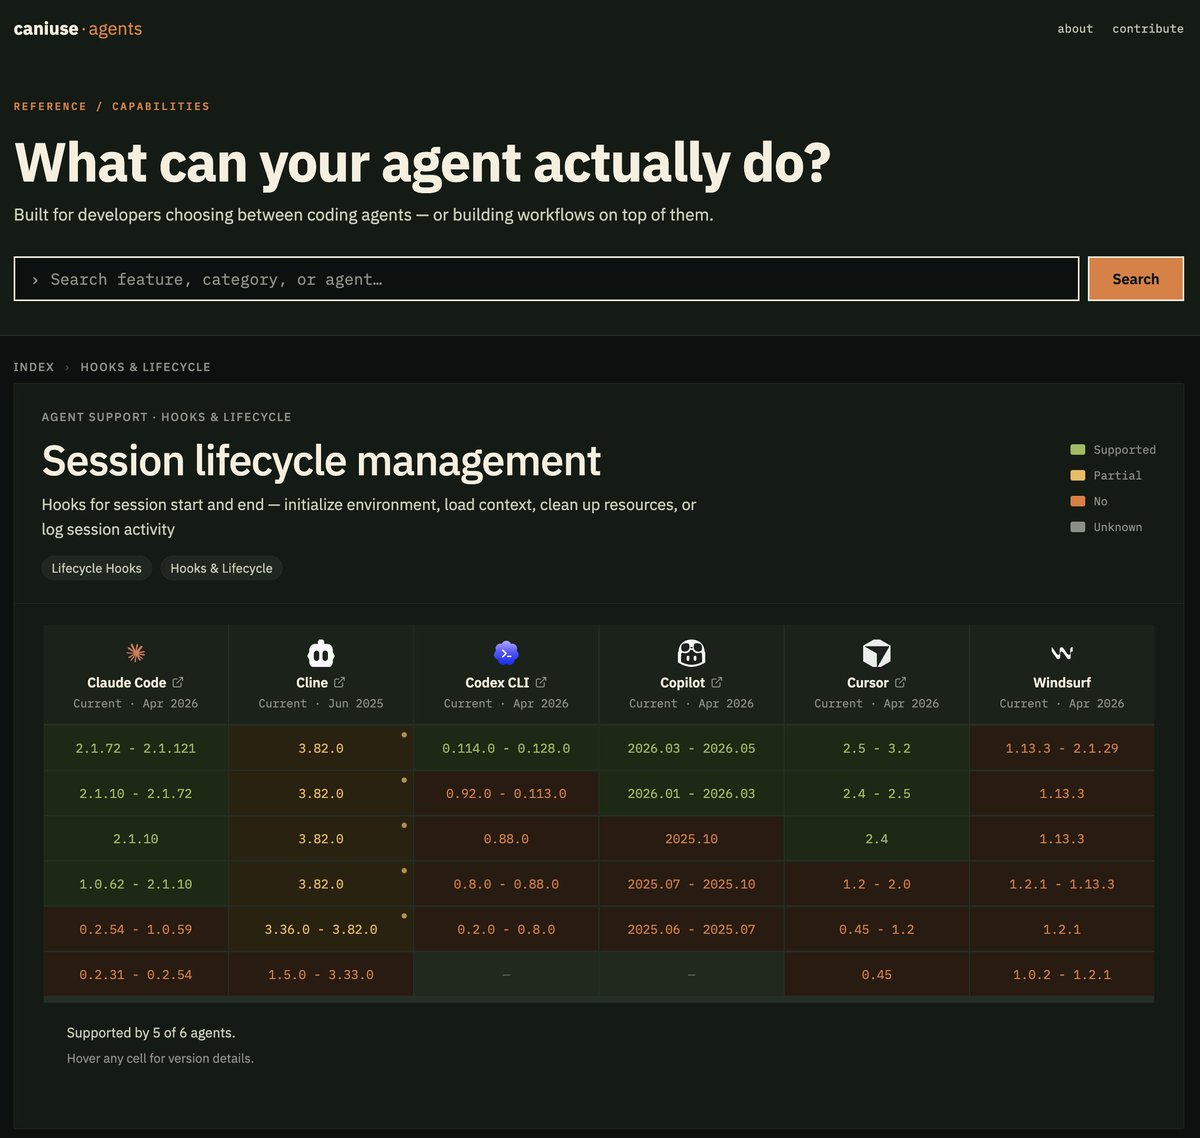Click Cline cell 1.5.0 - 3.33.0

click(321, 974)
